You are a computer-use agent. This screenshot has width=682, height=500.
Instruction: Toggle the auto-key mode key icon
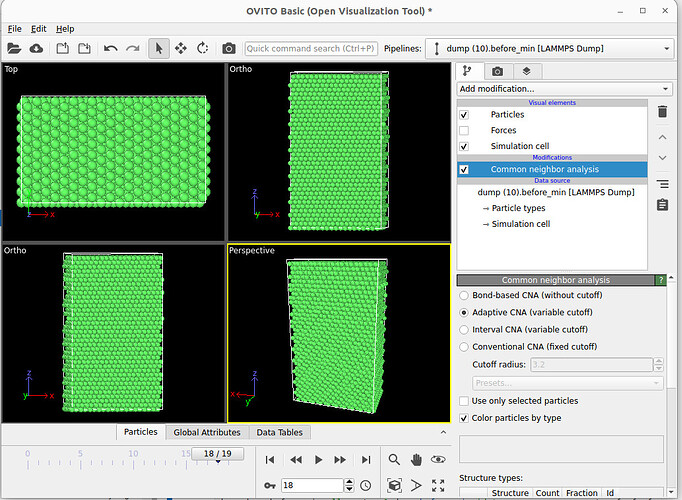click(270, 485)
